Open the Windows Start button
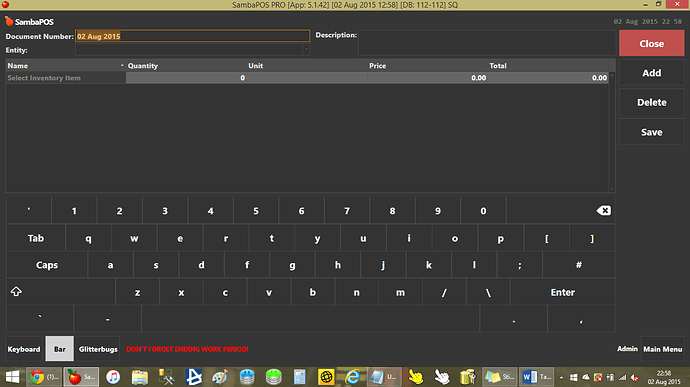This screenshot has width=690, height=387. (x=12, y=377)
